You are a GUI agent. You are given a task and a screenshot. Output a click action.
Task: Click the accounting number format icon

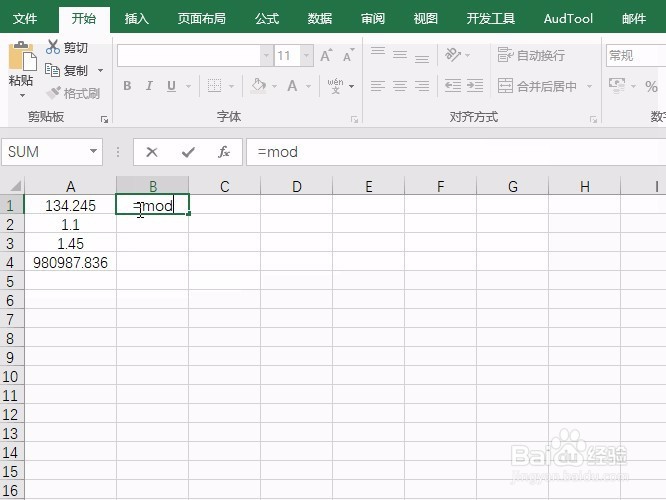click(x=617, y=86)
